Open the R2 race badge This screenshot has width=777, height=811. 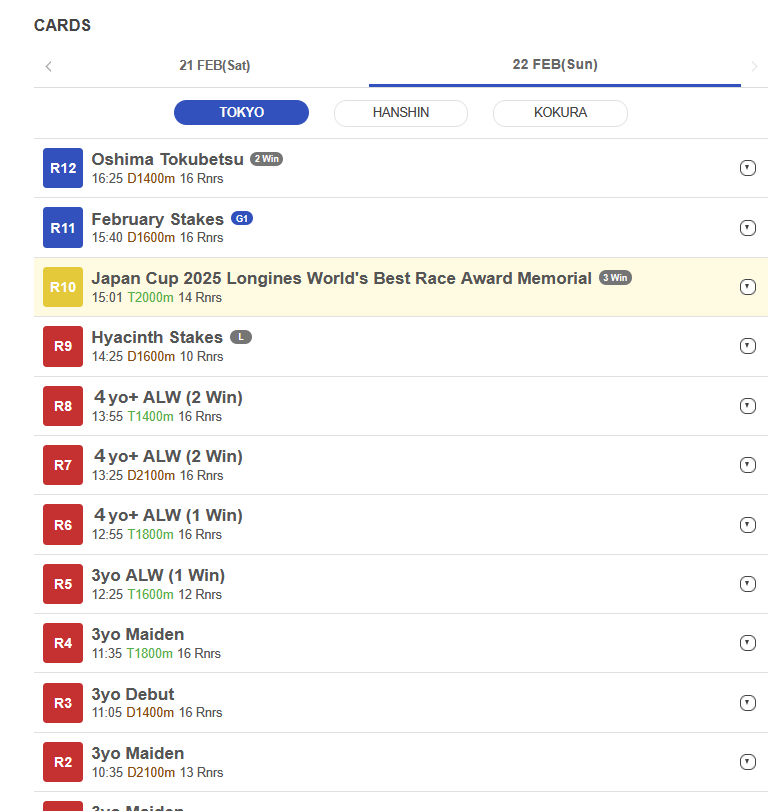pos(63,762)
